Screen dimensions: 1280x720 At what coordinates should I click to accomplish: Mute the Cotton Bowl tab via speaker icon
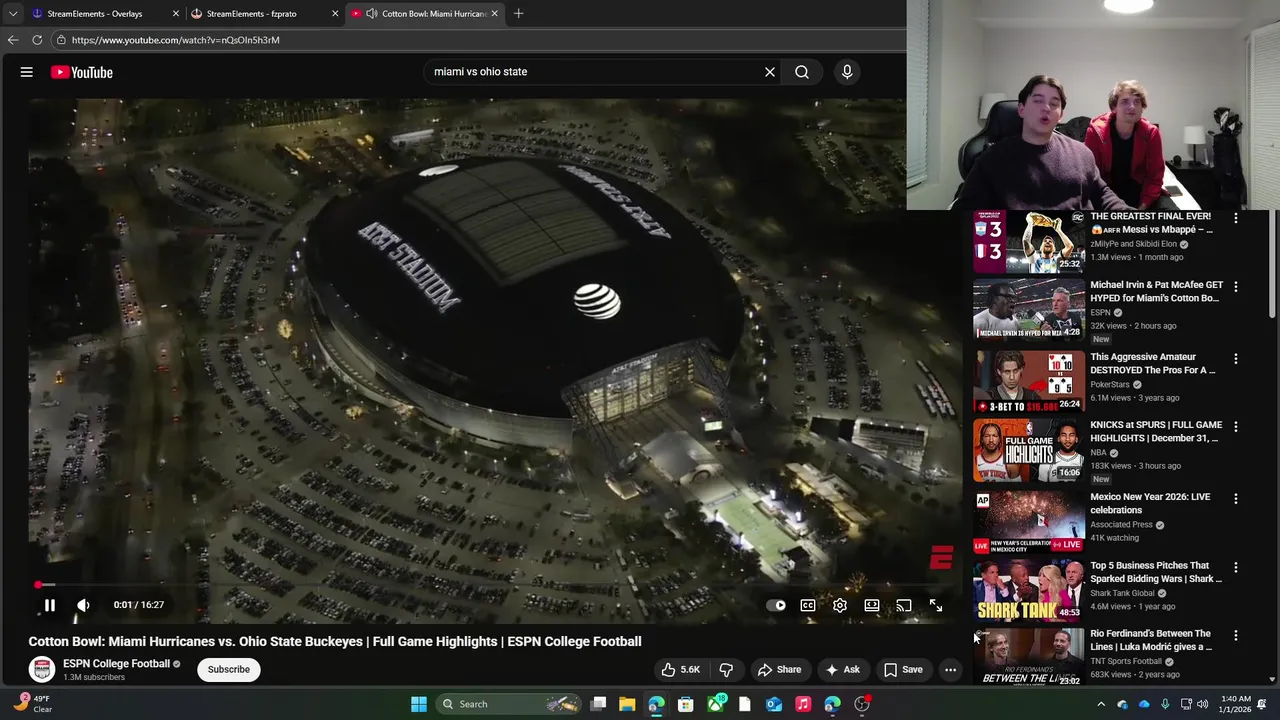371,14
